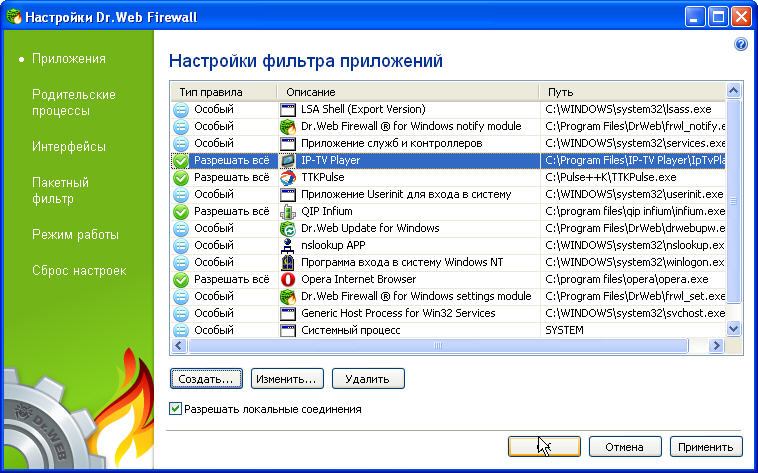Select the opera.exe path cell
The image size is (758, 473).
click(x=633, y=280)
